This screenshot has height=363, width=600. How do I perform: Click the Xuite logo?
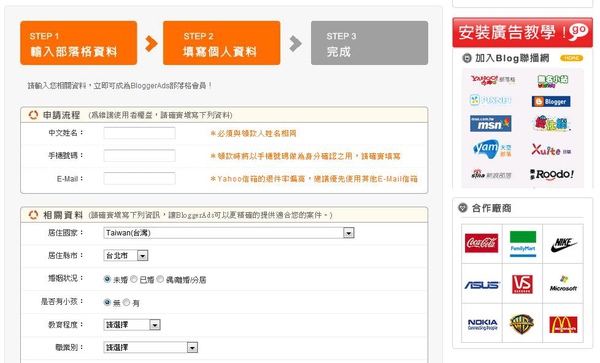[551, 150]
